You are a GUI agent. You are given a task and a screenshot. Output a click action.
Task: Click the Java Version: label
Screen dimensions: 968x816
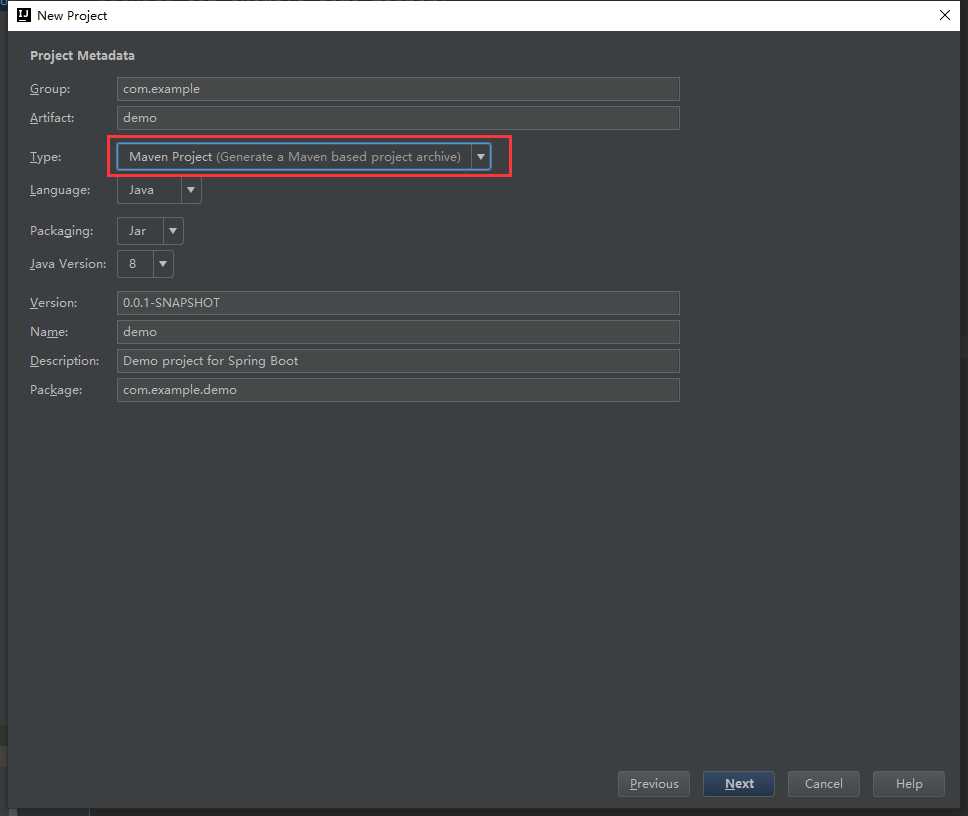click(68, 264)
